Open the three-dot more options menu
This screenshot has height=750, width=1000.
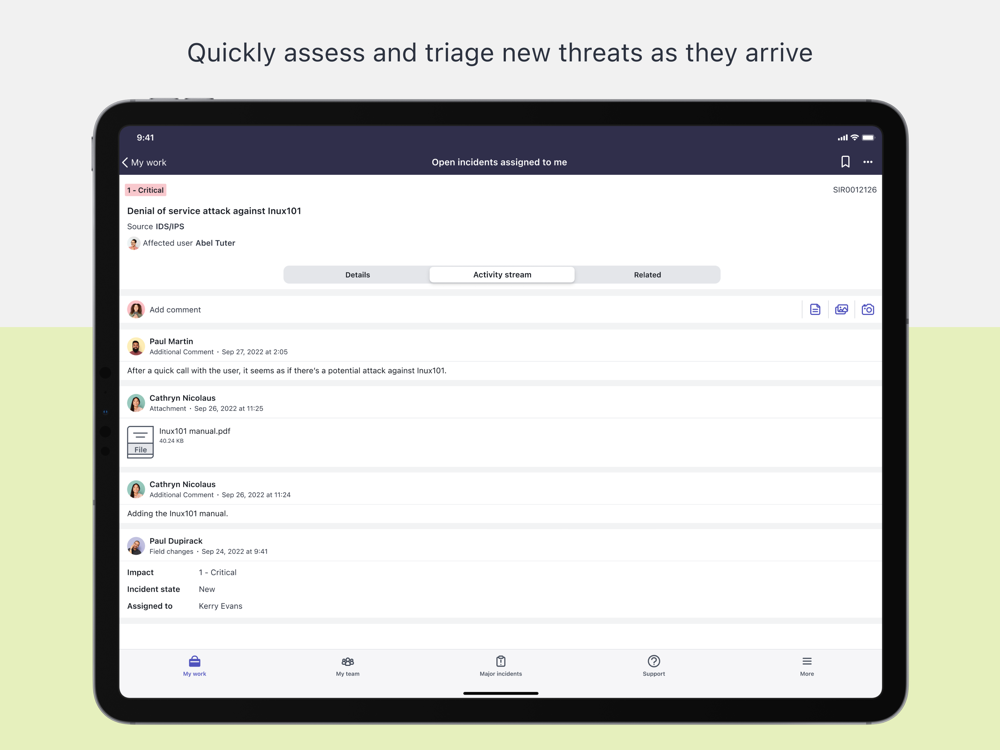click(x=868, y=162)
